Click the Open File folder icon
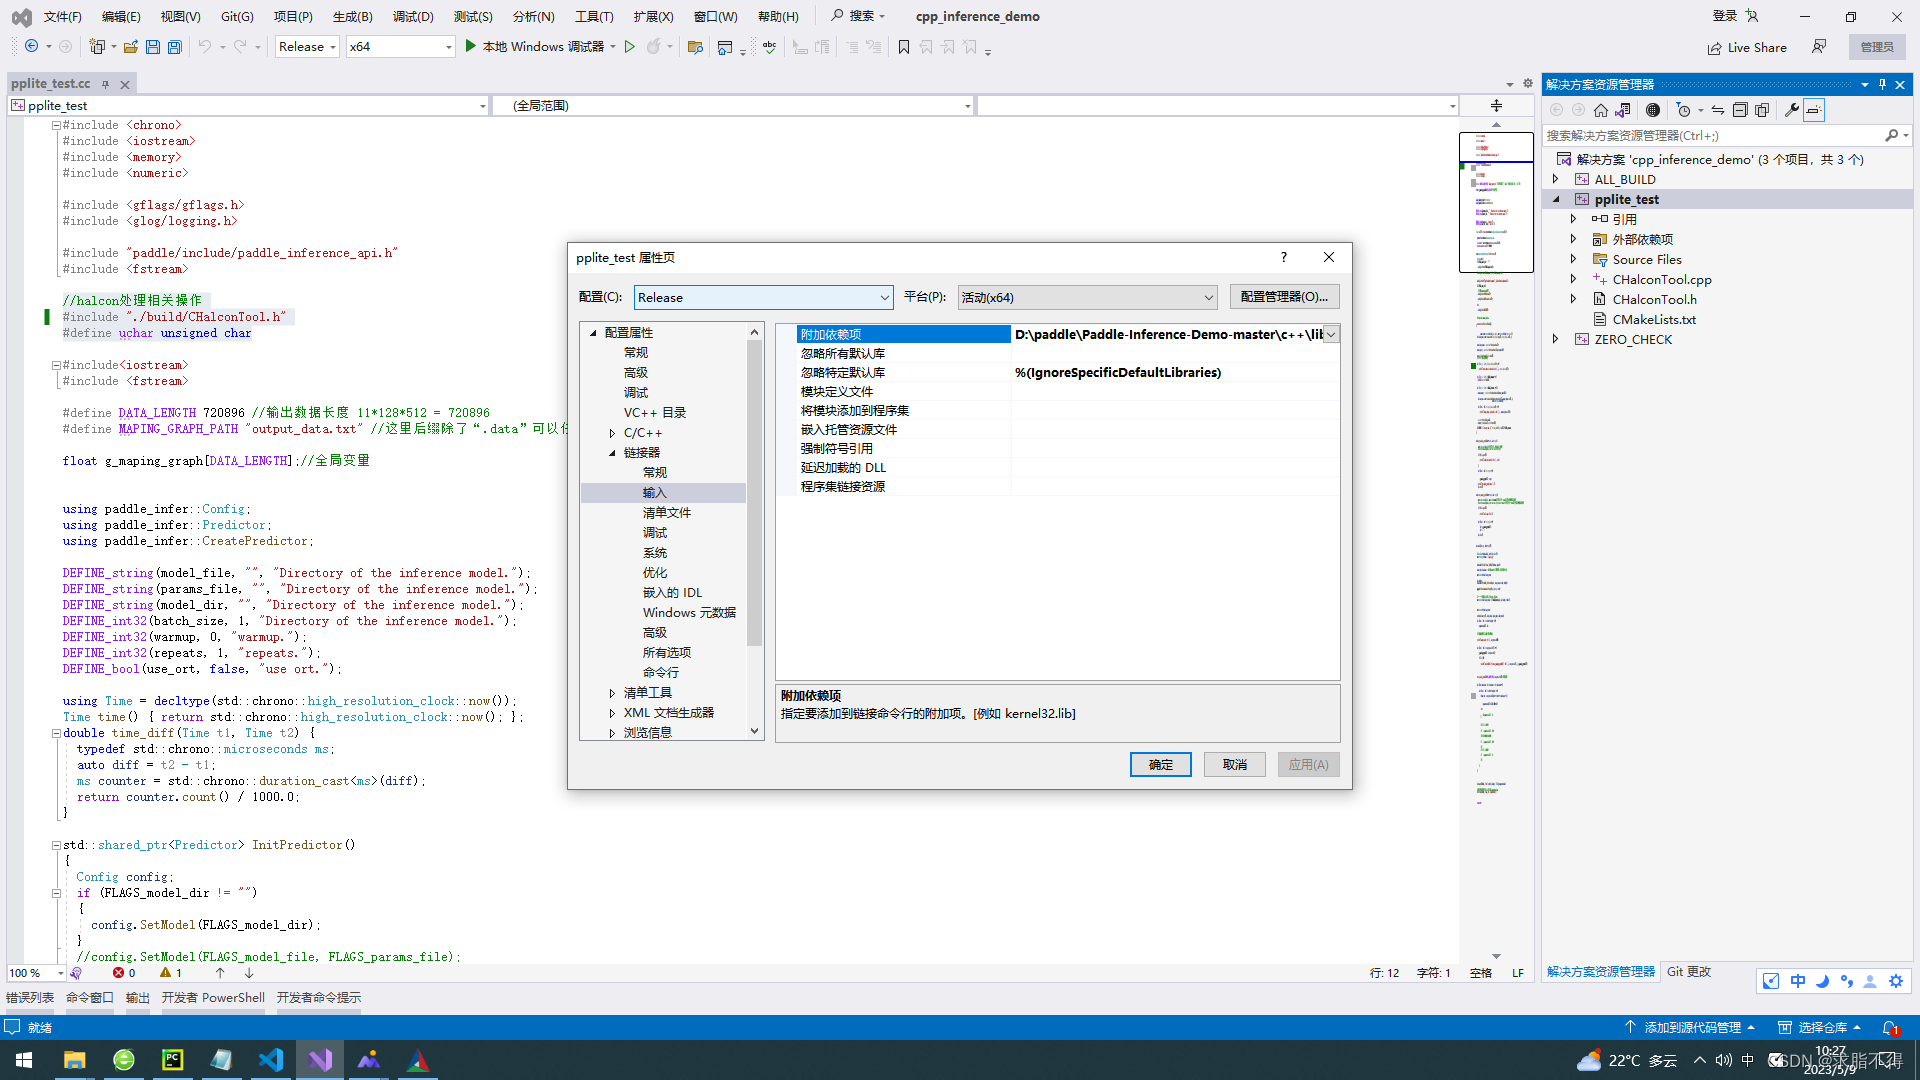 (130, 47)
